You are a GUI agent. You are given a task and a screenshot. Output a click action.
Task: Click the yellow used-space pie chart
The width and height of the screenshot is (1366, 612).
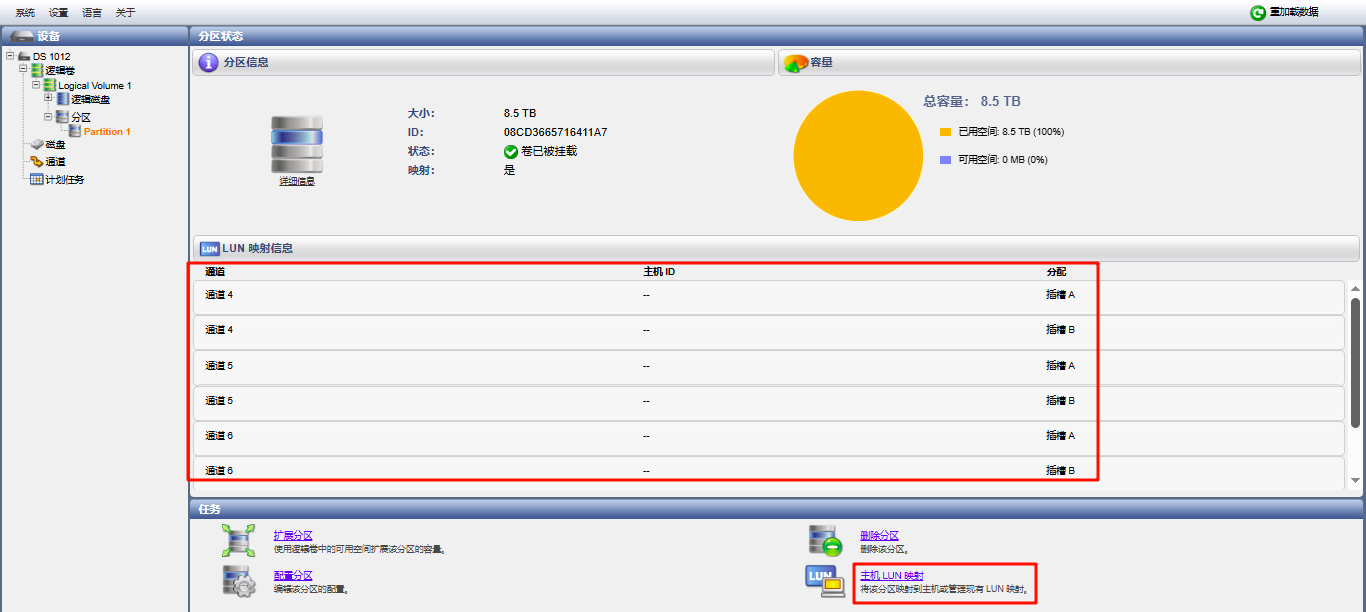pos(858,156)
